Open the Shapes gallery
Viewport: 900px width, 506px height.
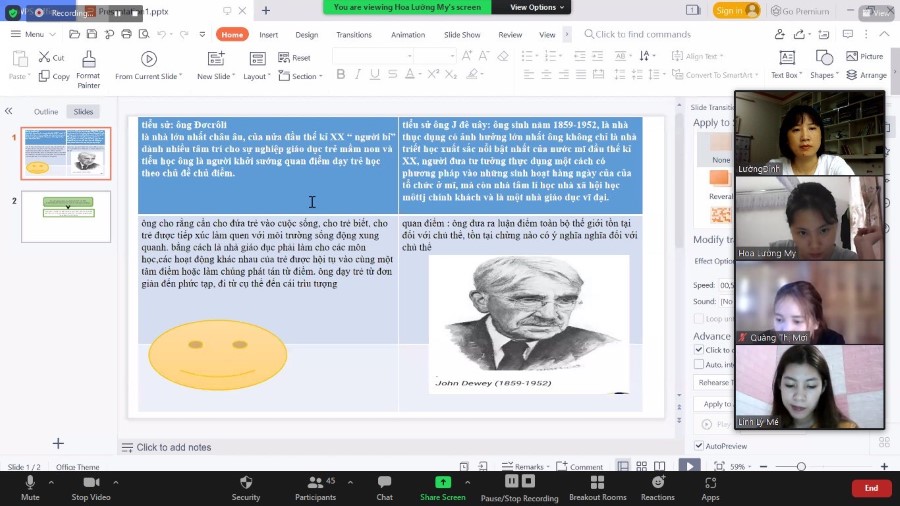click(824, 65)
